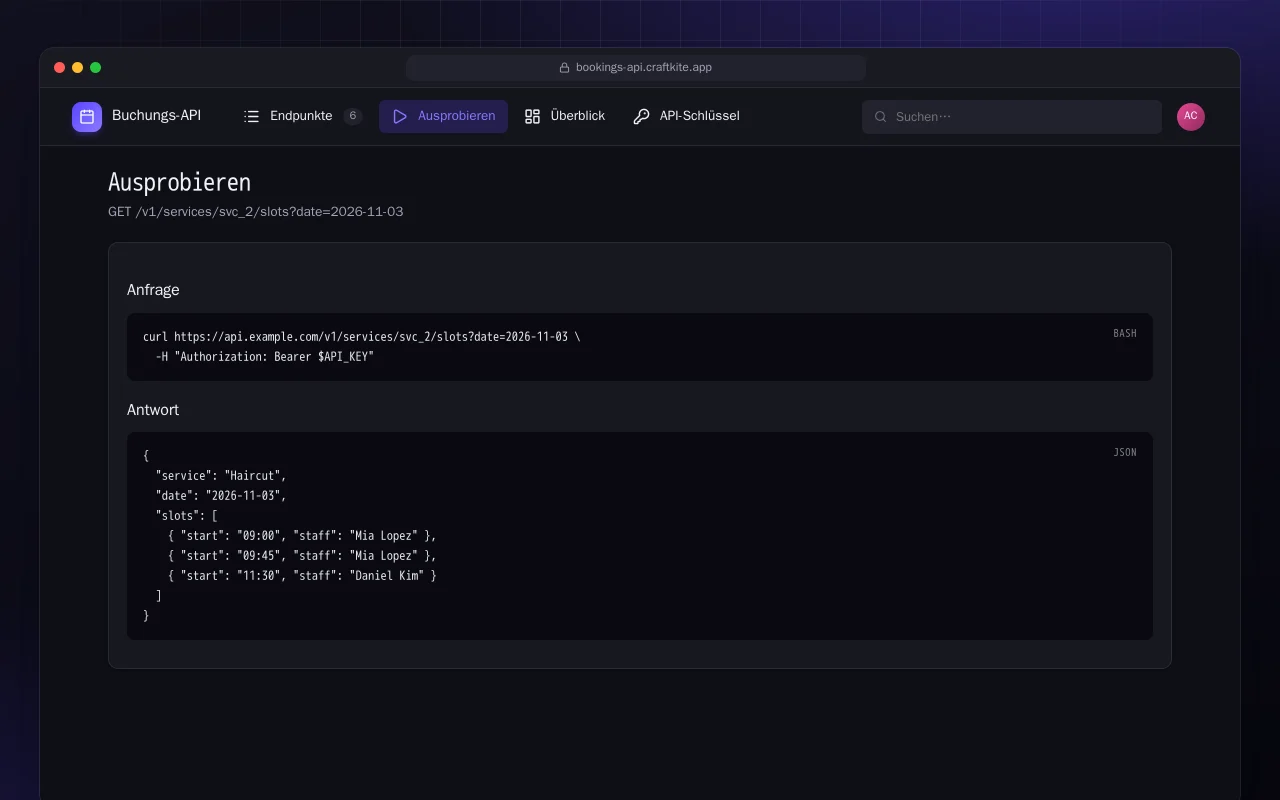Click the Authorization: Bearer $API_KEY header line
The width and height of the screenshot is (1280, 800).
pos(264,357)
